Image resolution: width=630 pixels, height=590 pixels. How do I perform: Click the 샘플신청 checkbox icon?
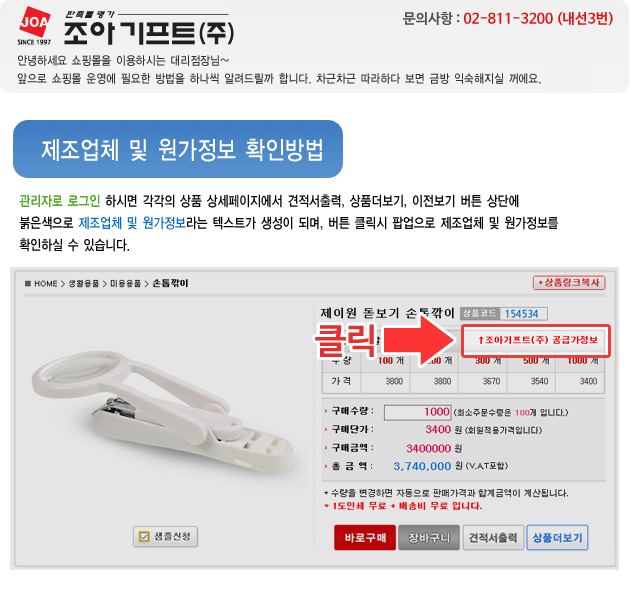click(x=144, y=537)
